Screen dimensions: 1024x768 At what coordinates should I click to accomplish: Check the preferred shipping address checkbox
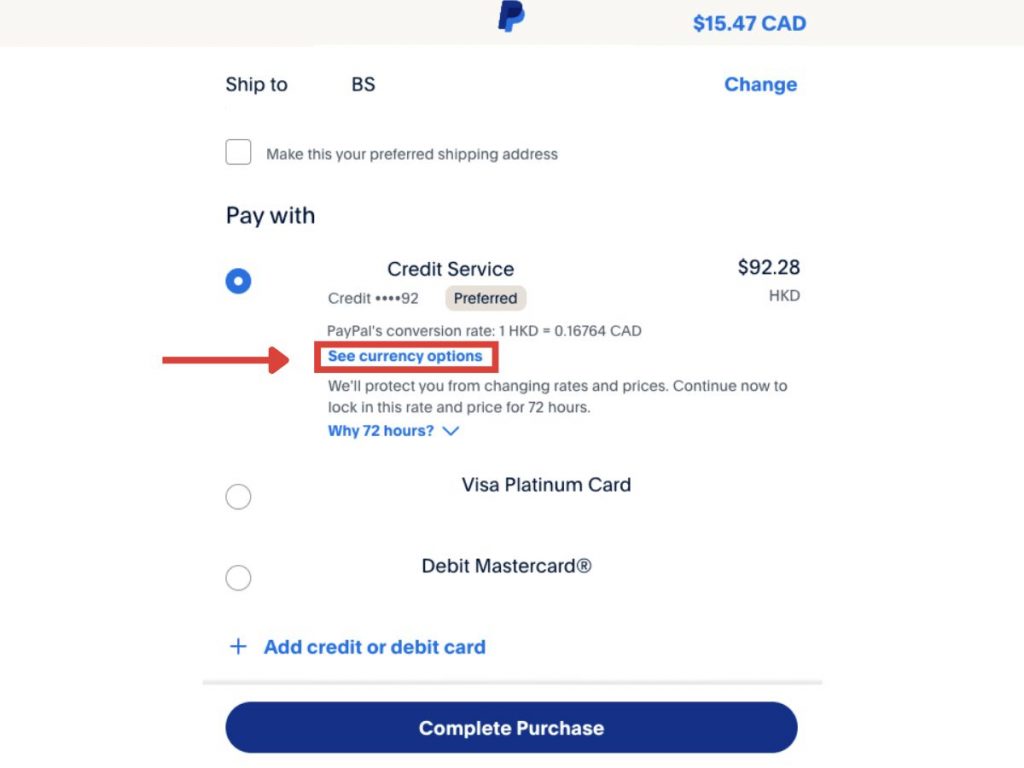point(238,153)
